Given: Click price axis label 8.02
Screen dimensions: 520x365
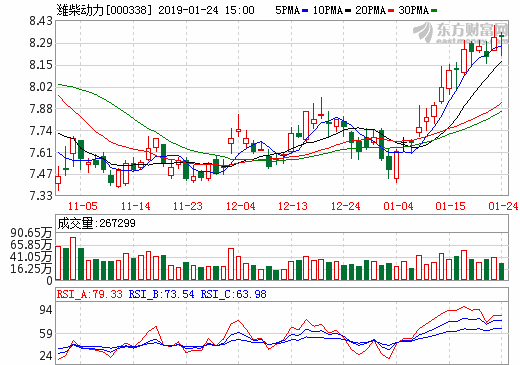Looking at the screenshot, I should coord(41,87).
